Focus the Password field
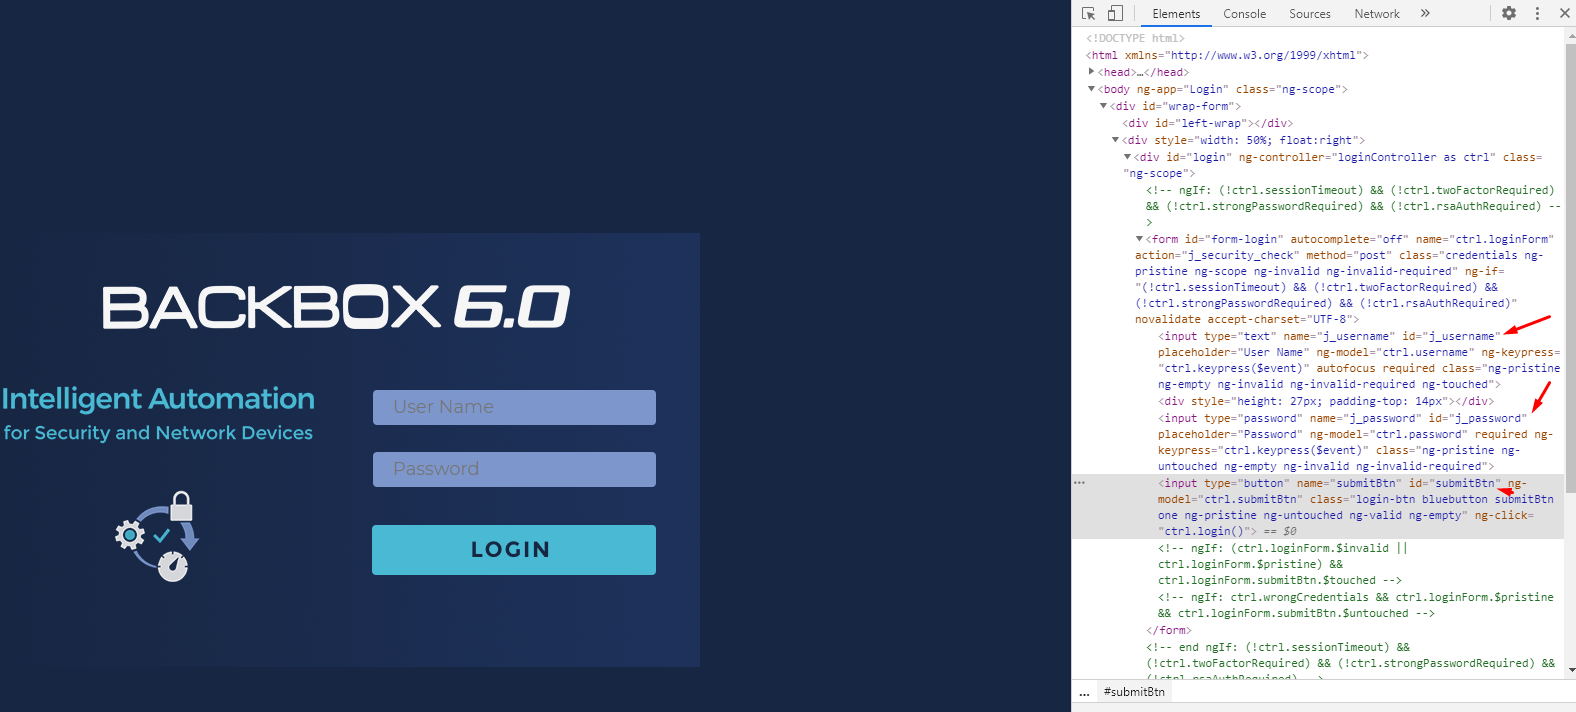 click(514, 469)
